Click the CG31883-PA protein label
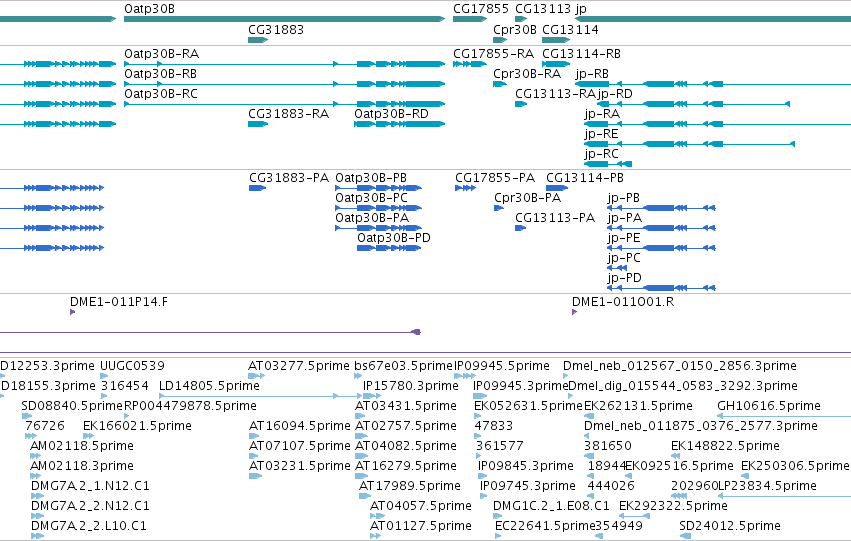This screenshot has width=851, height=541. (x=289, y=178)
